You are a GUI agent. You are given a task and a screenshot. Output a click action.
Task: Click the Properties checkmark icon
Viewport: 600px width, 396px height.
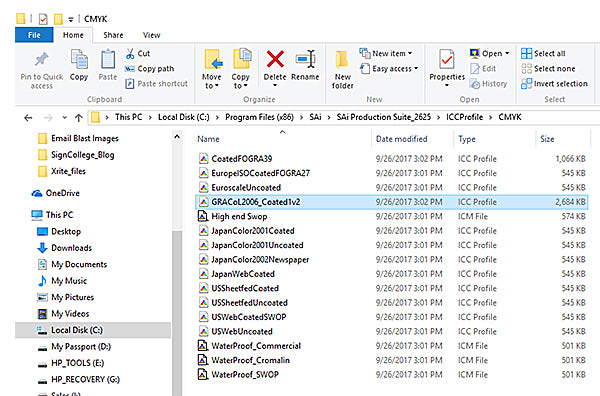[447, 60]
